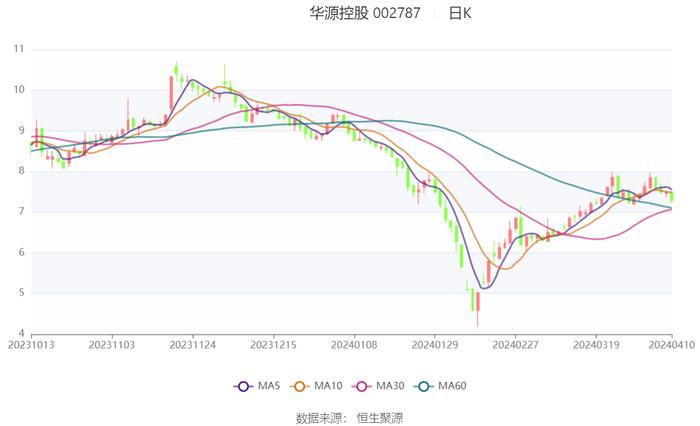
Task: Select the 20240227 date axis label
Action: tap(515, 345)
